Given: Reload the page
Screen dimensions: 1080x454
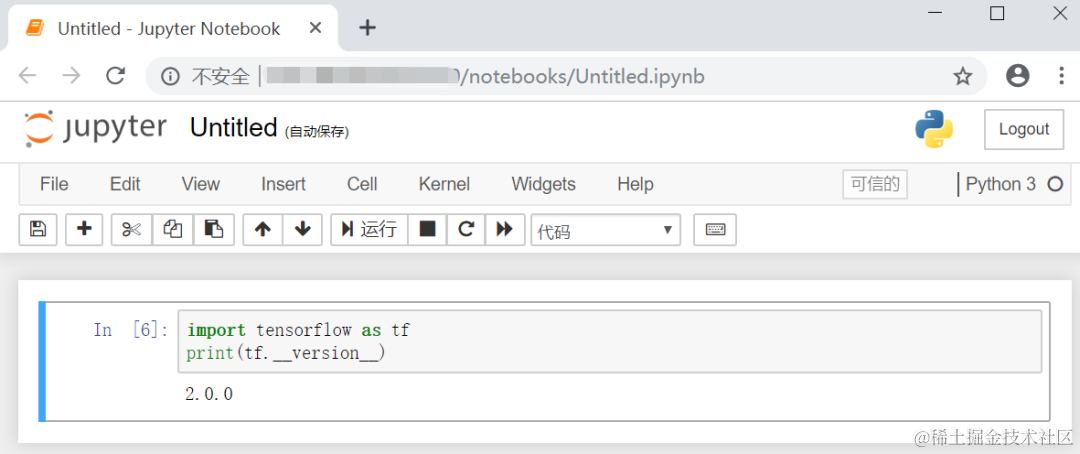Looking at the screenshot, I should [x=116, y=76].
